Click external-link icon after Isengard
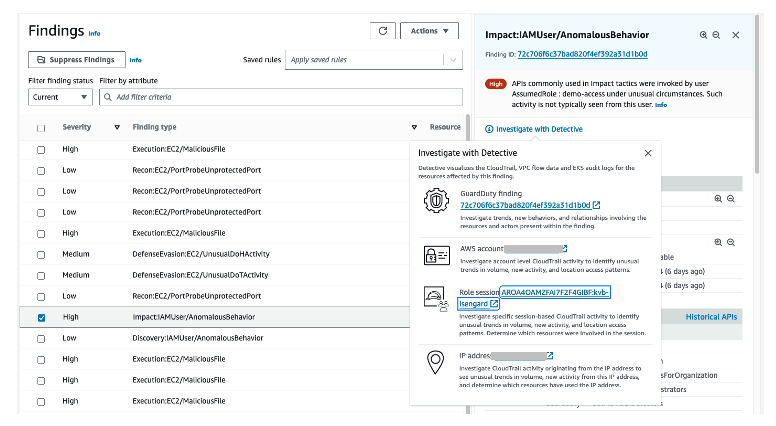The width and height of the screenshot is (776, 426). click(x=493, y=304)
